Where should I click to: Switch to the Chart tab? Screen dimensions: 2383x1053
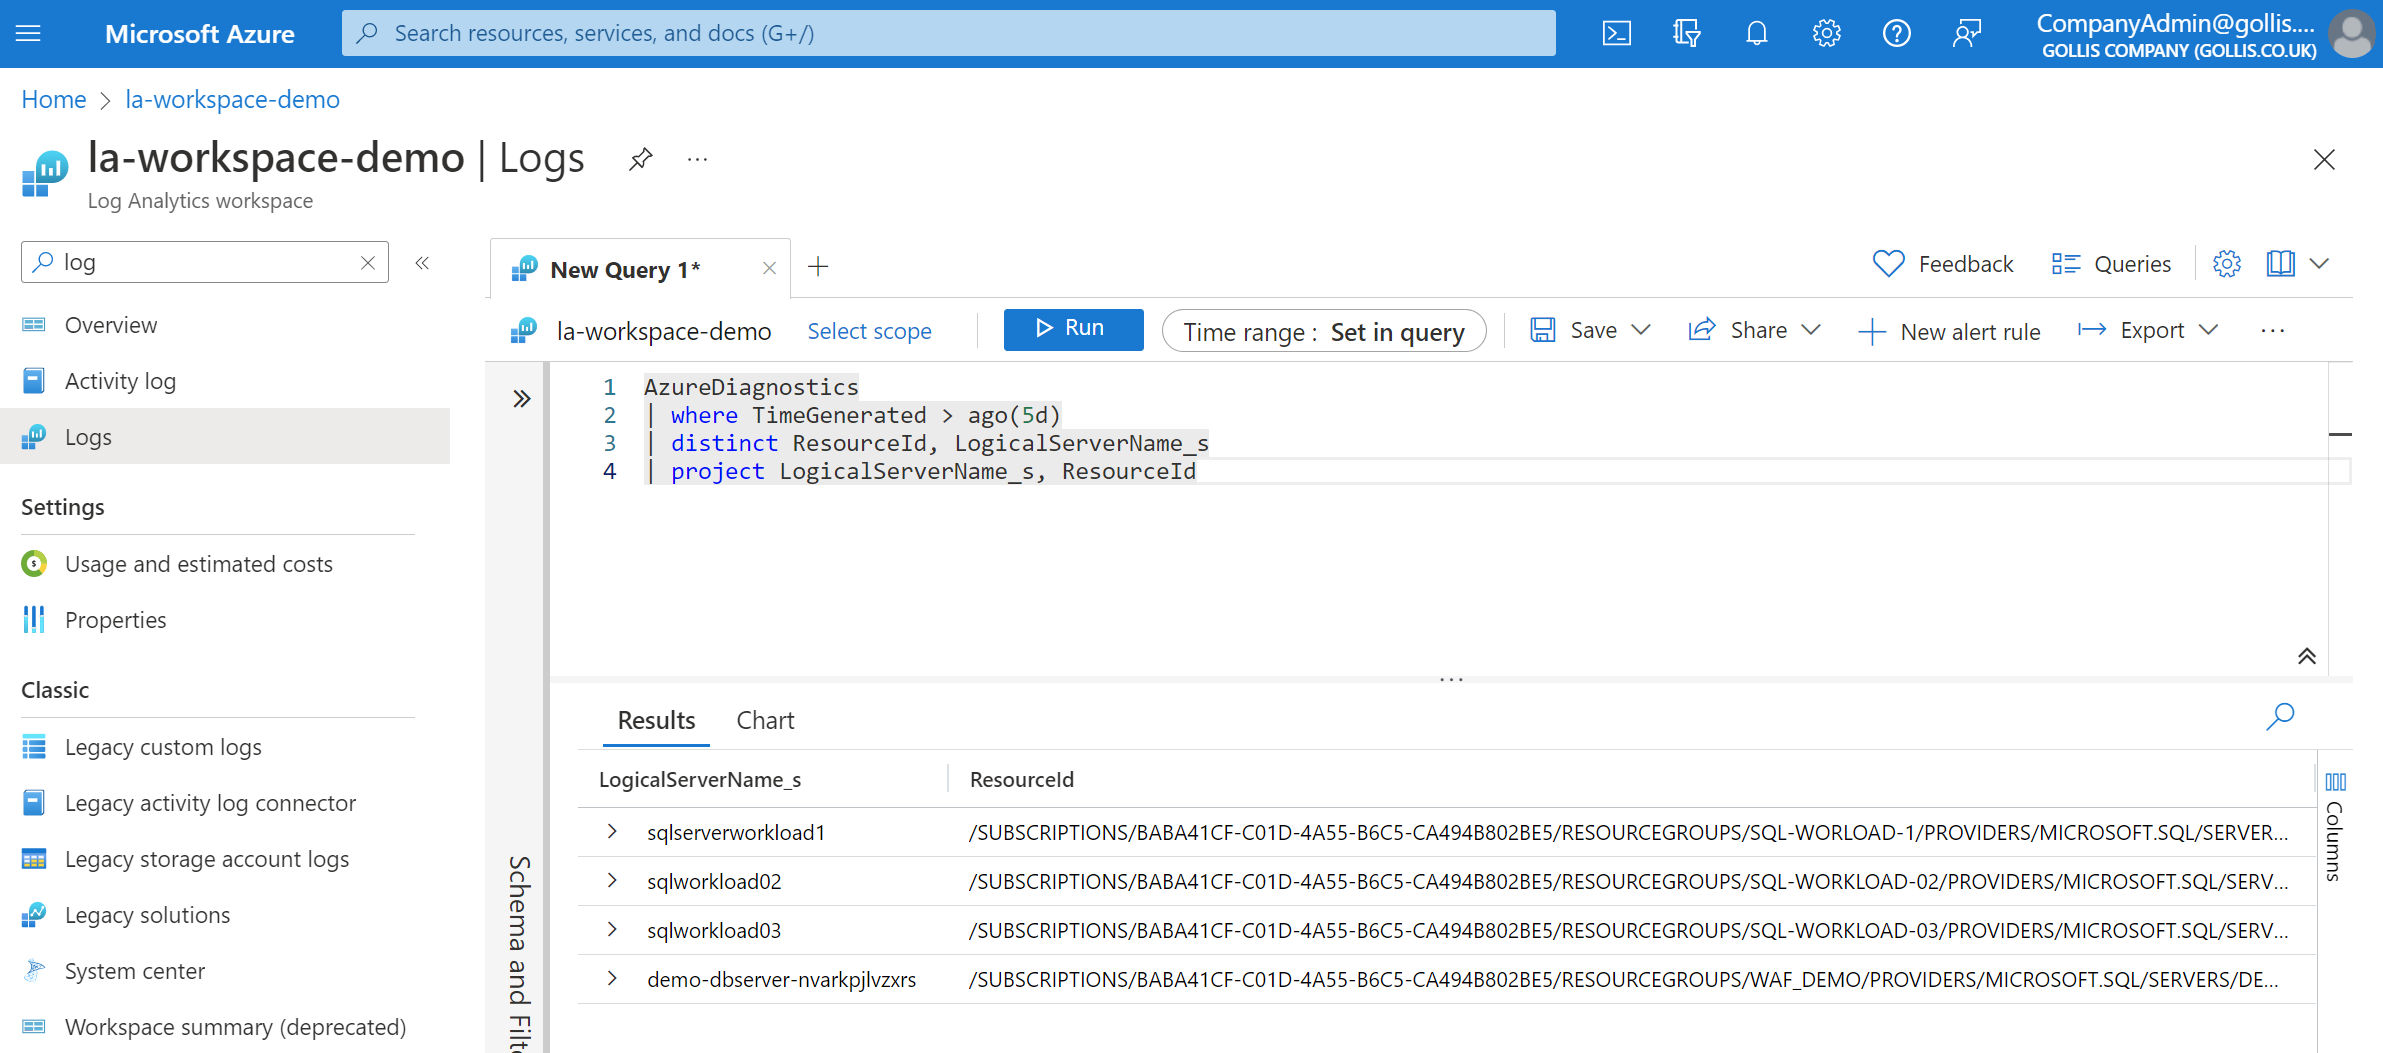(764, 719)
